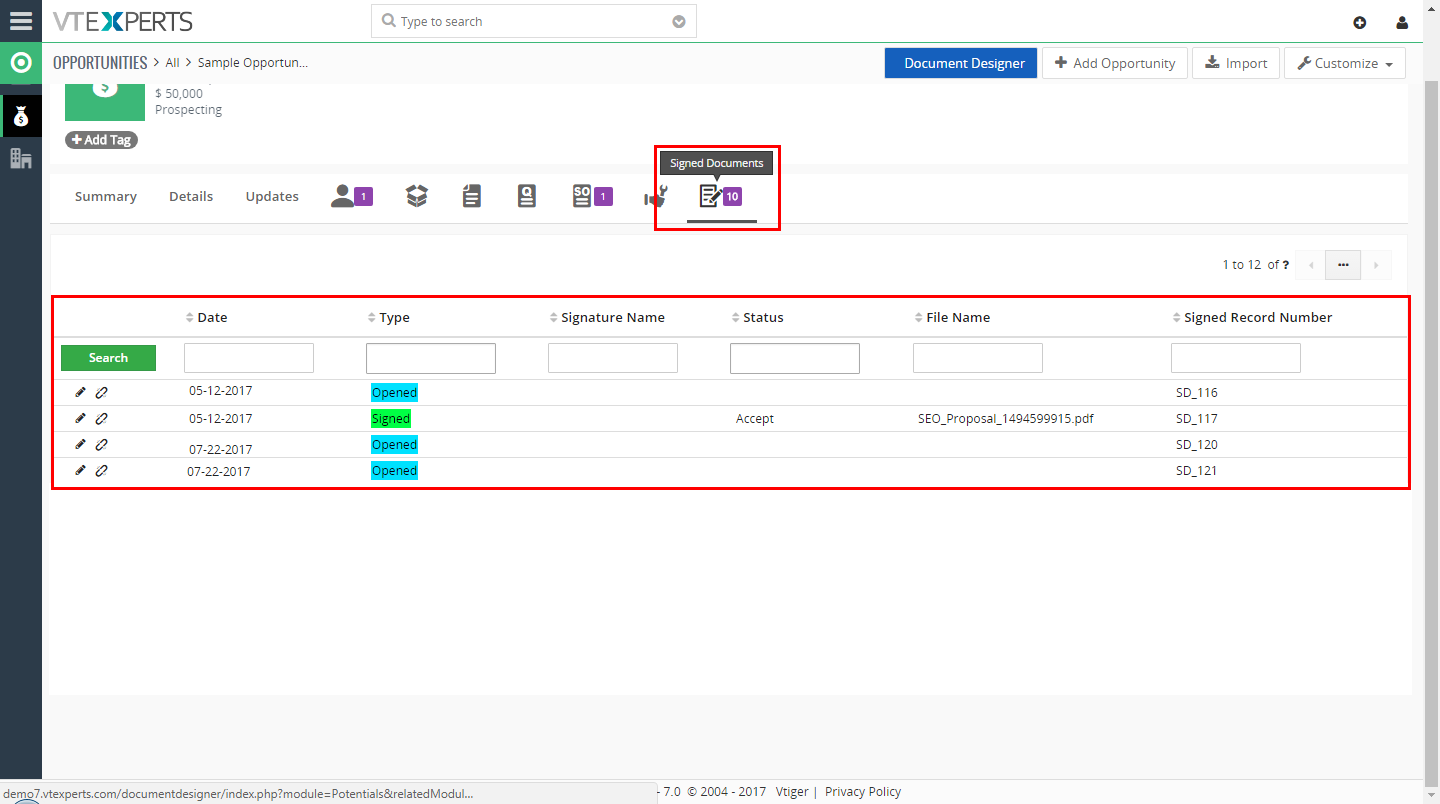Click the link icon for SD_121

(x=101, y=470)
